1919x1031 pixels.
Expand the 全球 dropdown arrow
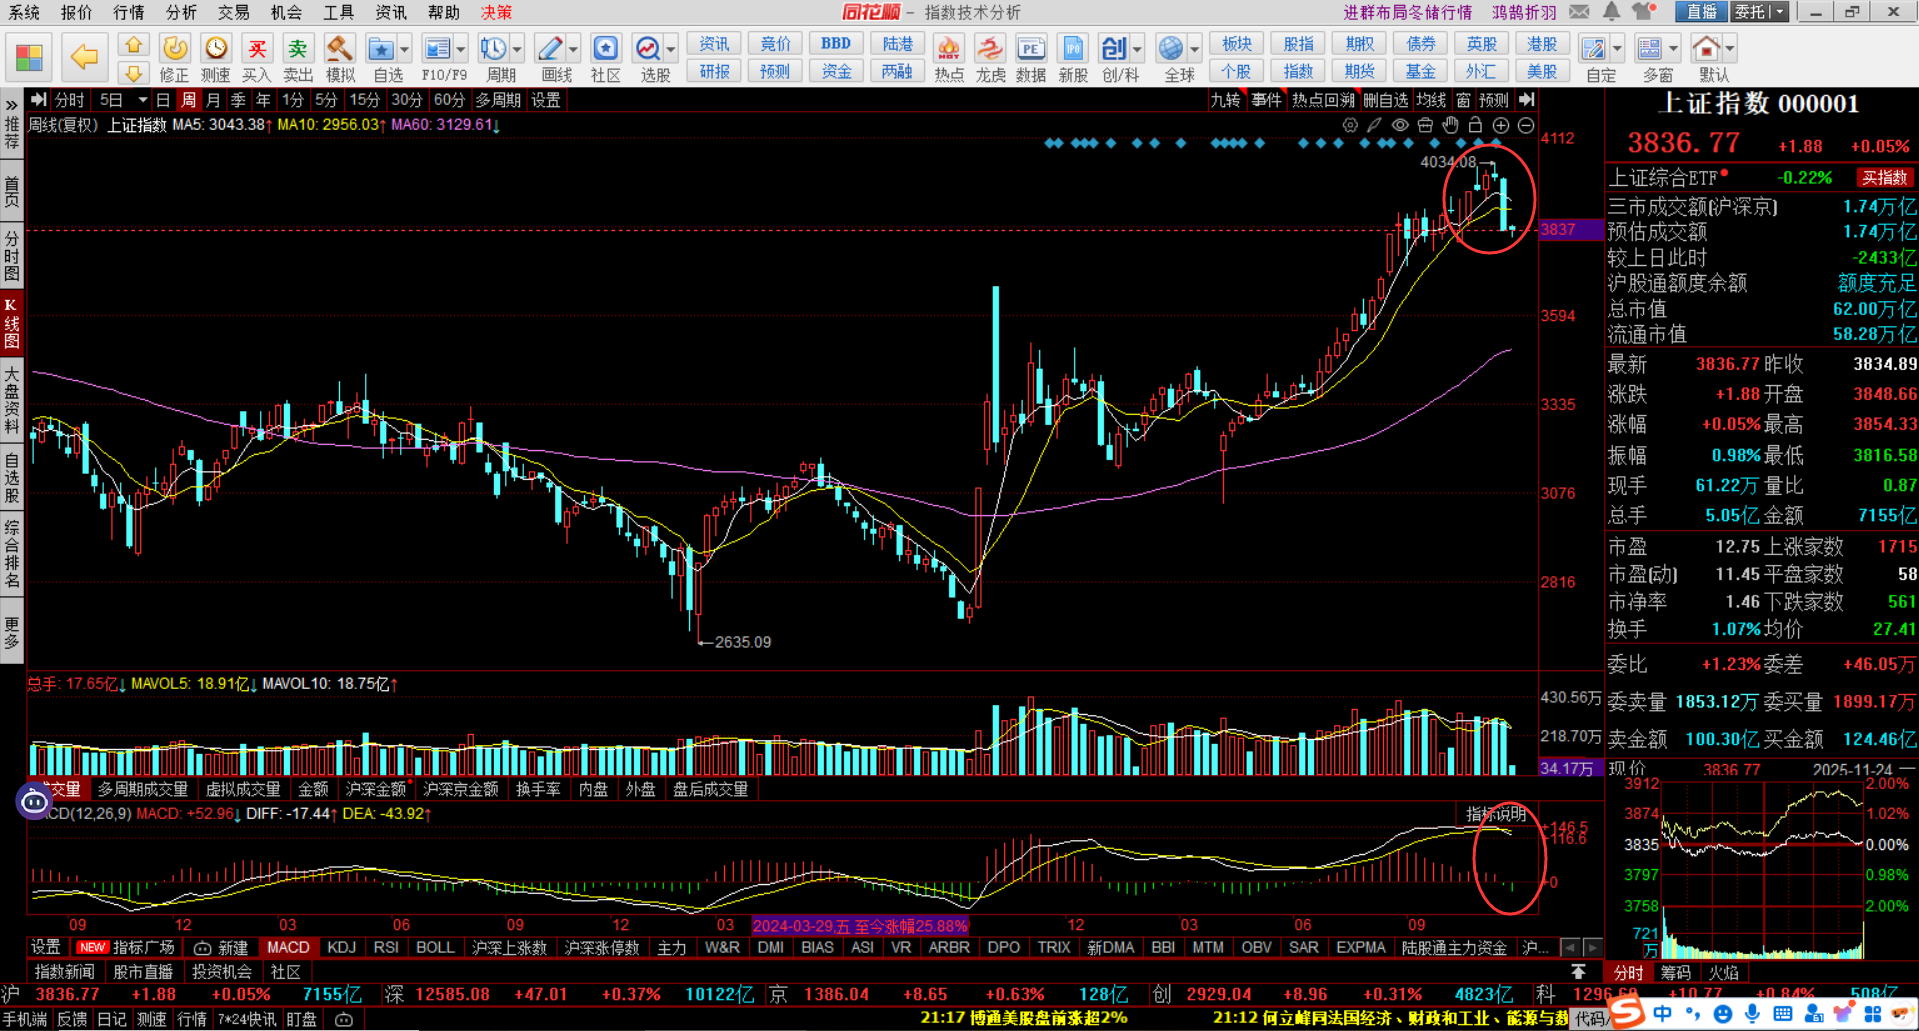(x=1194, y=48)
